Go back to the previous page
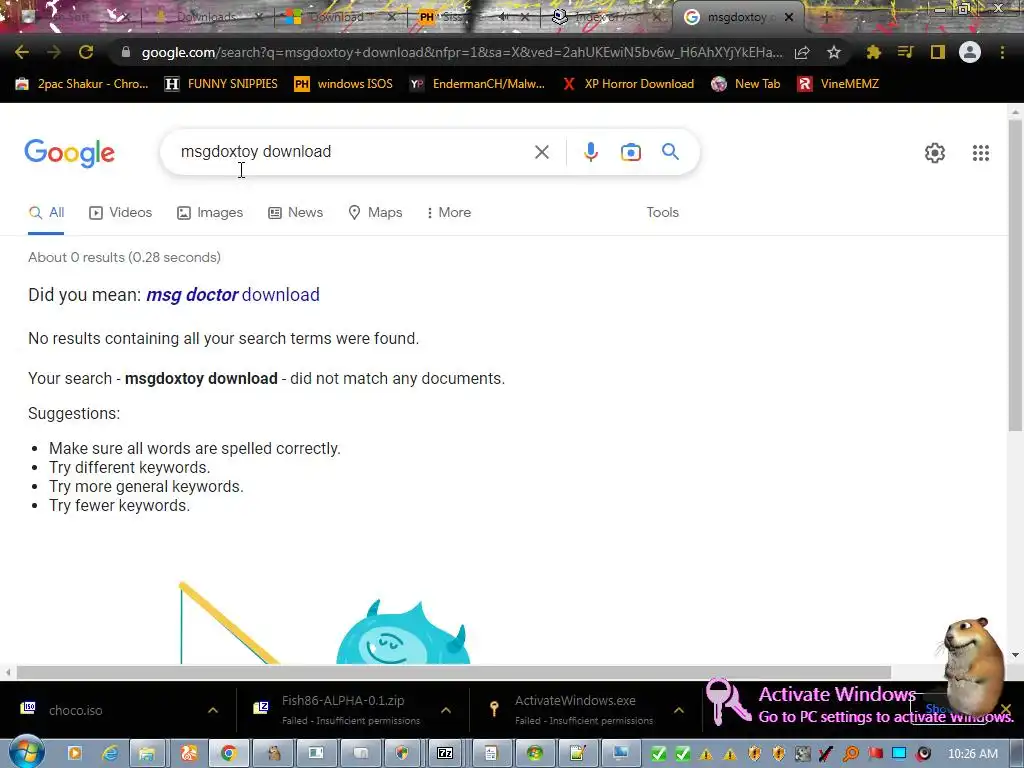This screenshot has width=1024, height=768. point(22,52)
